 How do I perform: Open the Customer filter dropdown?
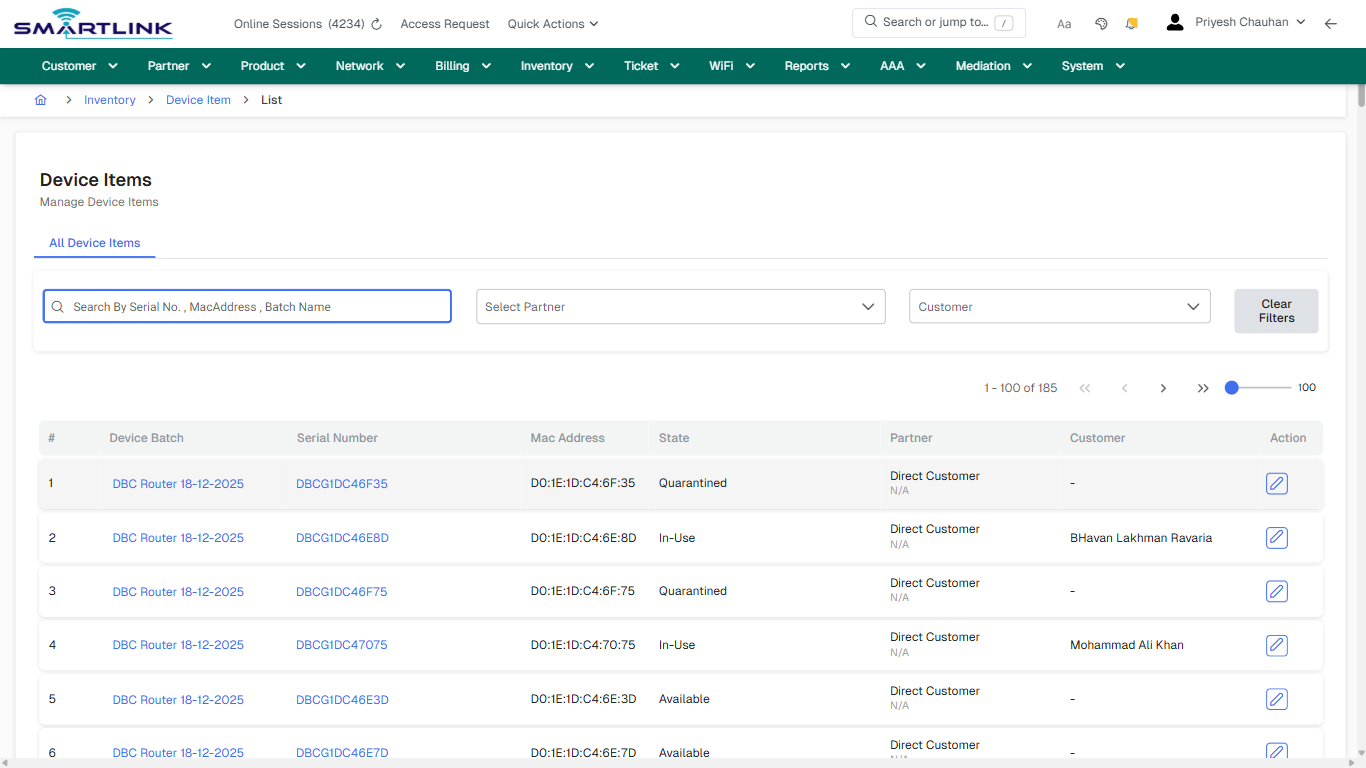coord(1059,306)
